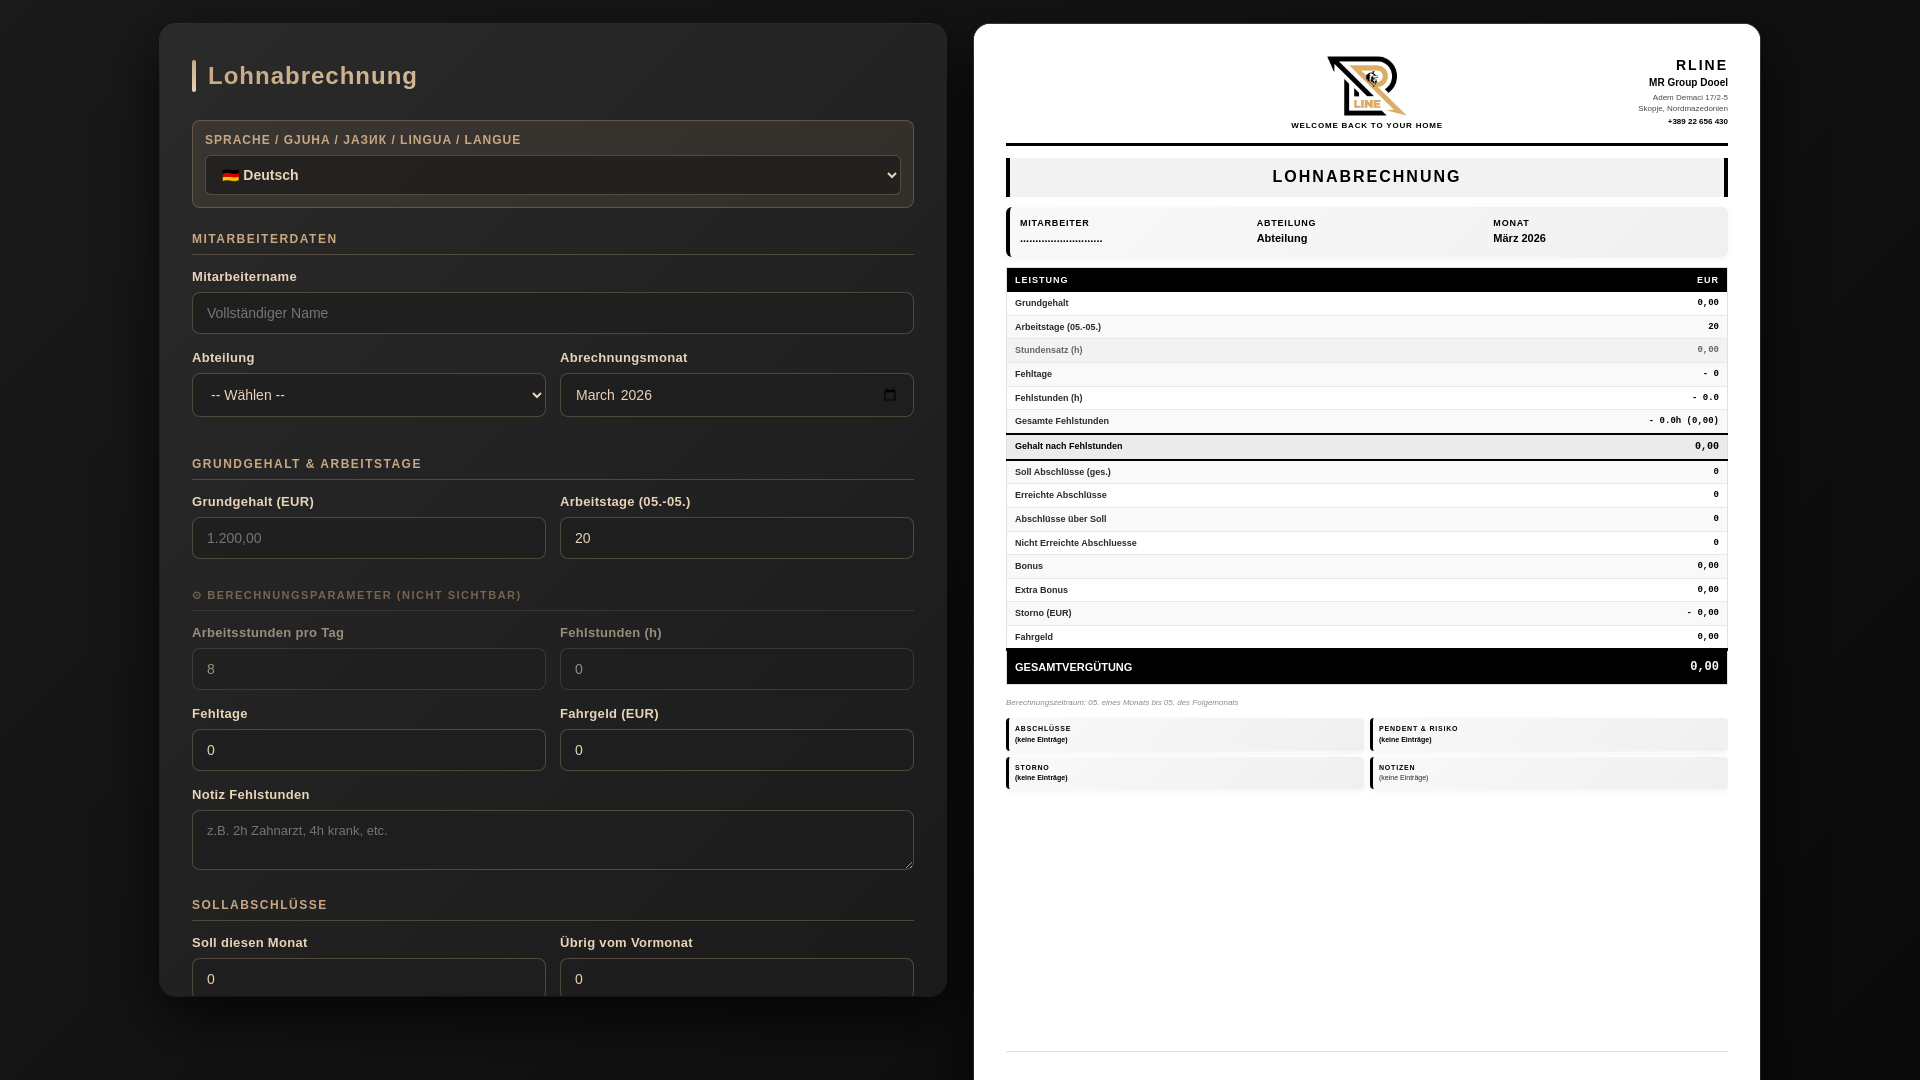Click the Notiz Fehlstunden textarea
The image size is (1920, 1080).
pyautogui.click(x=553, y=840)
